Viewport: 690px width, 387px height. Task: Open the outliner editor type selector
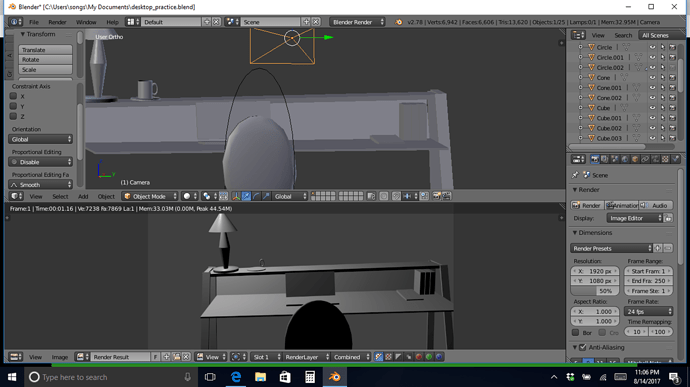578,35
